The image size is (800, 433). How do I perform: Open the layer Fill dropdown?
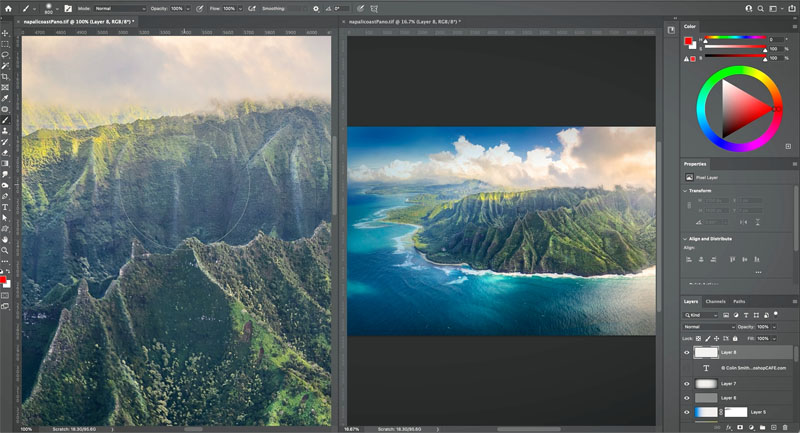pyautogui.click(x=774, y=339)
